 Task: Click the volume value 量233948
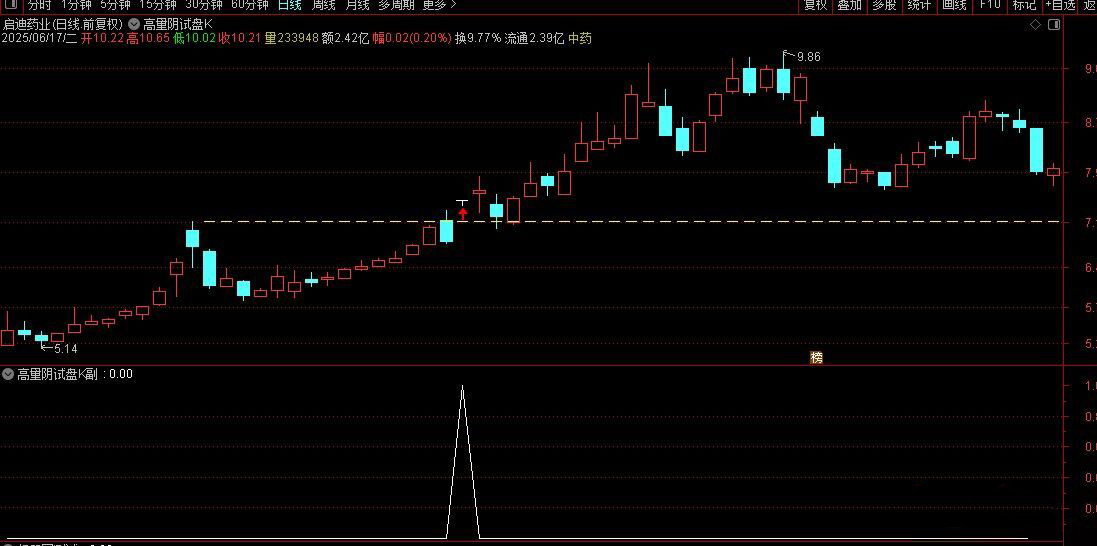[292, 38]
